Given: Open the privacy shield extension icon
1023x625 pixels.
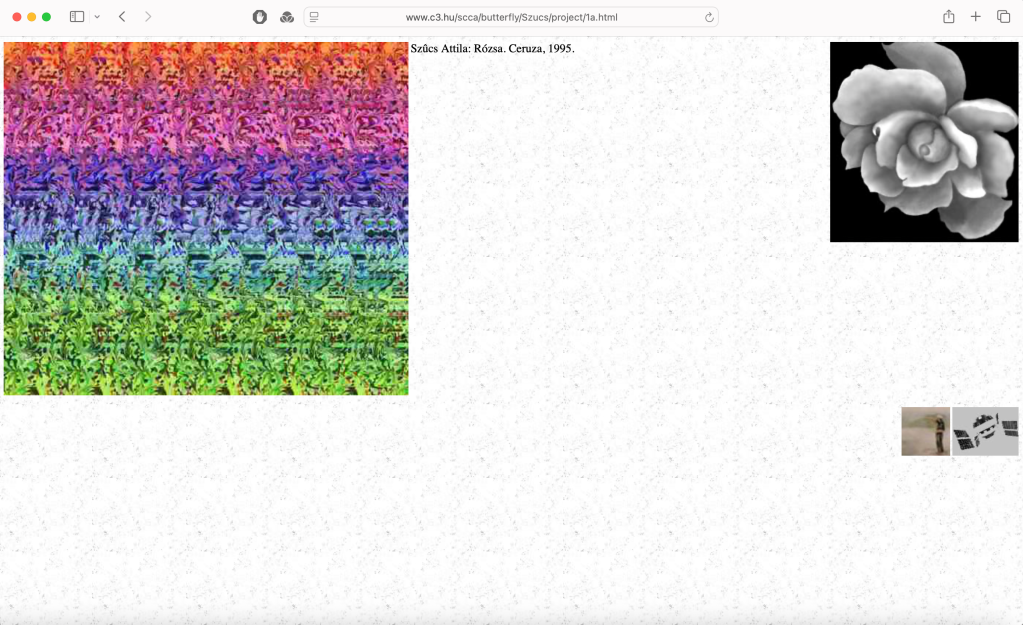Looking at the screenshot, I should click(260, 17).
